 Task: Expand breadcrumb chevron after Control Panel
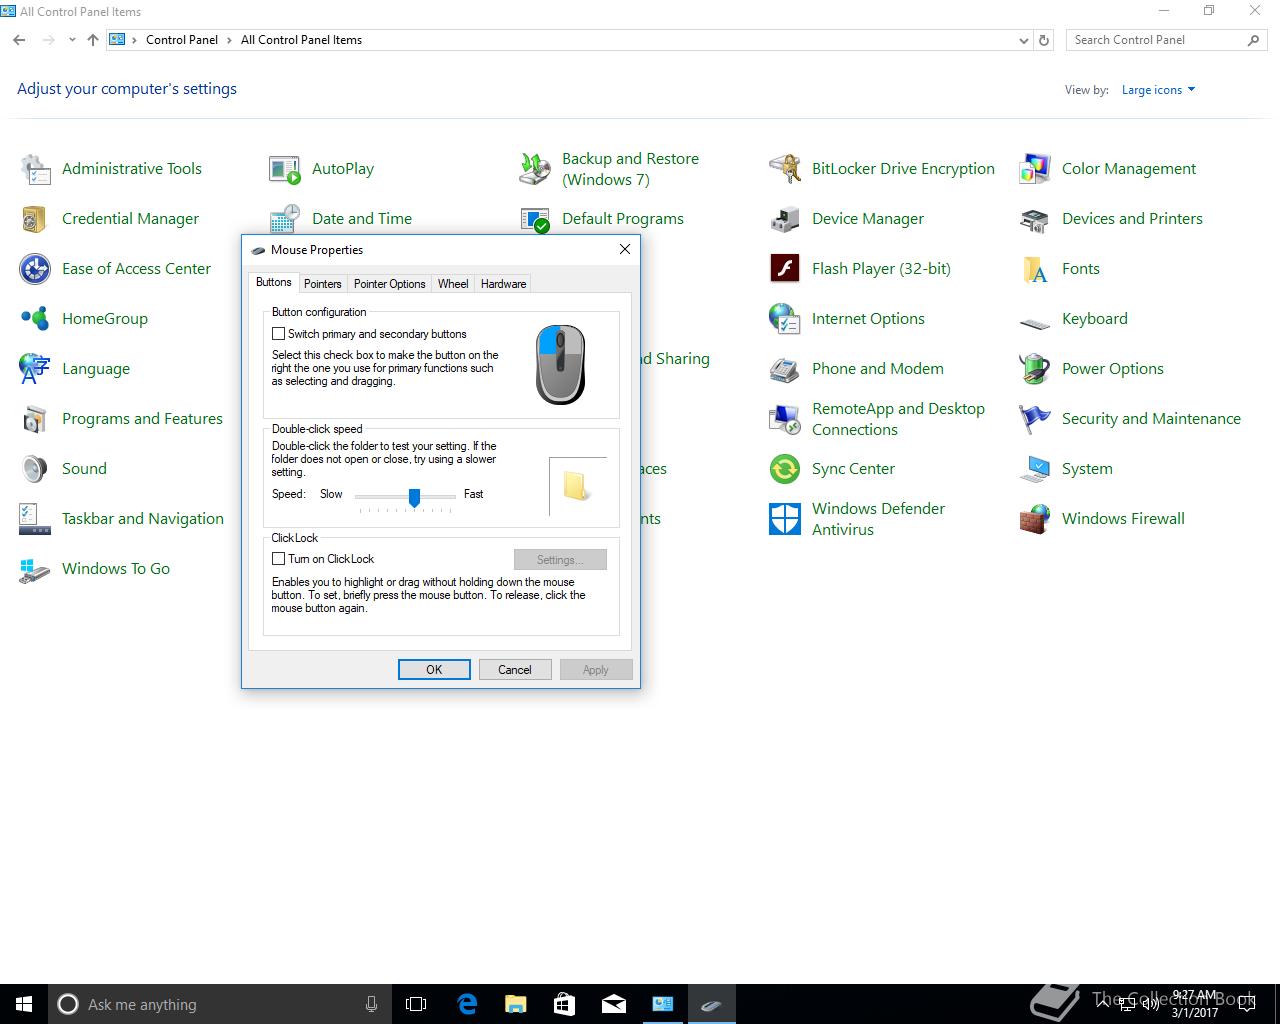tap(229, 40)
